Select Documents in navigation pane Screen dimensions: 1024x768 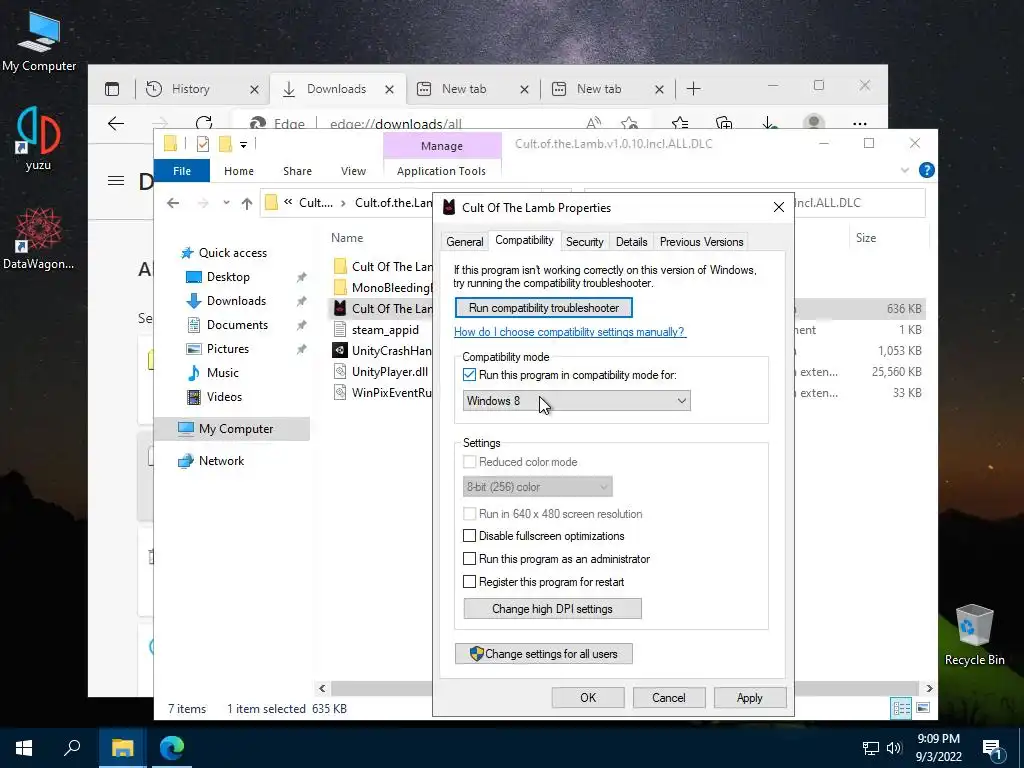(237, 325)
